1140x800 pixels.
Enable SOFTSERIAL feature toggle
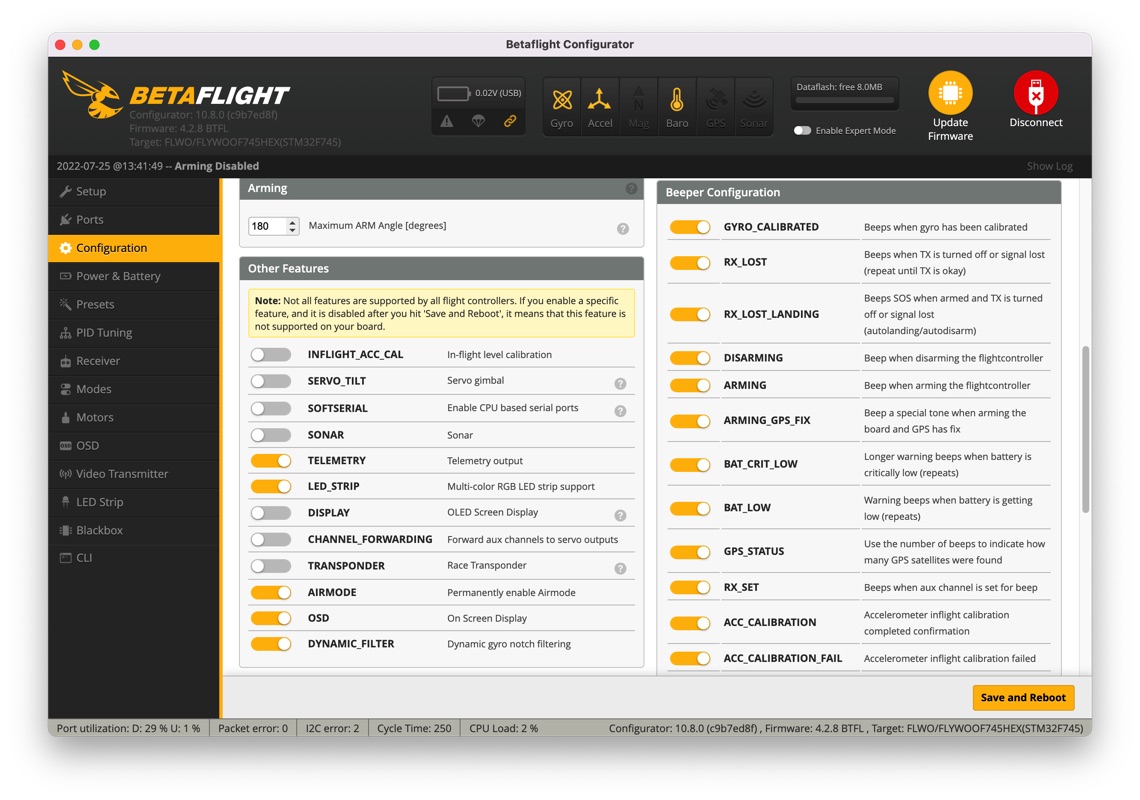(270, 408)
